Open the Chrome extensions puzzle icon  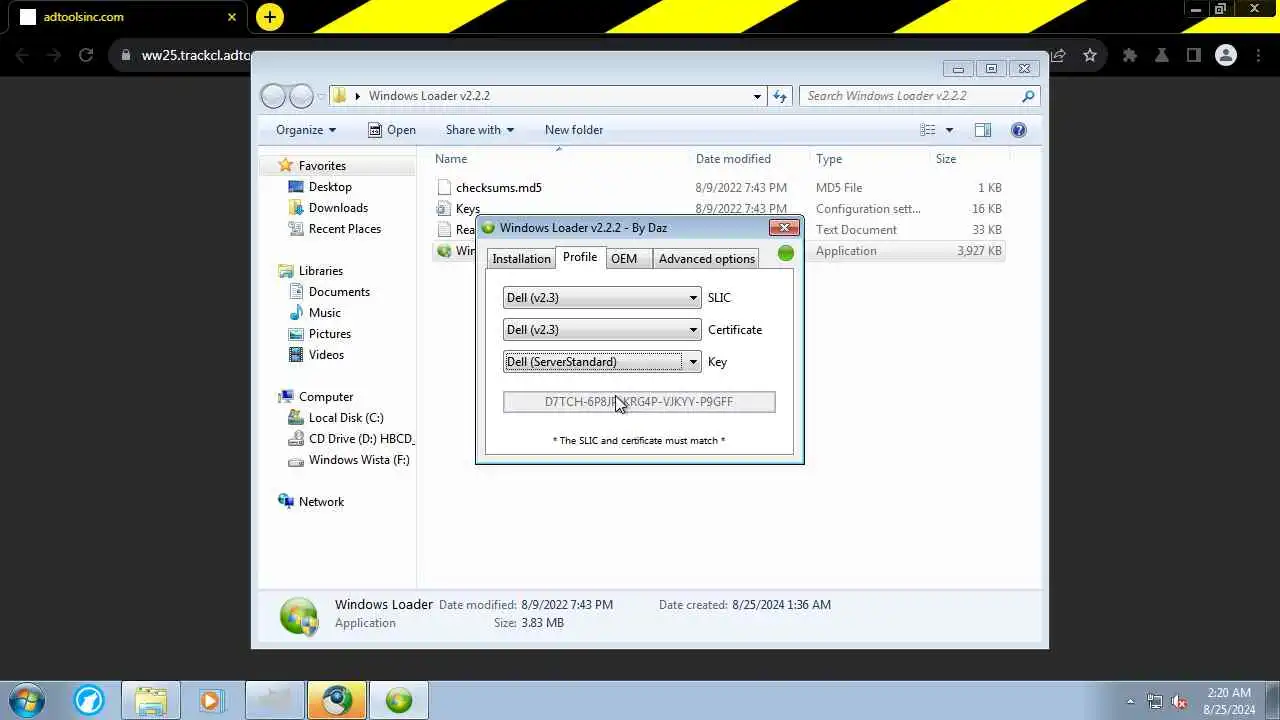[1130, 56]
